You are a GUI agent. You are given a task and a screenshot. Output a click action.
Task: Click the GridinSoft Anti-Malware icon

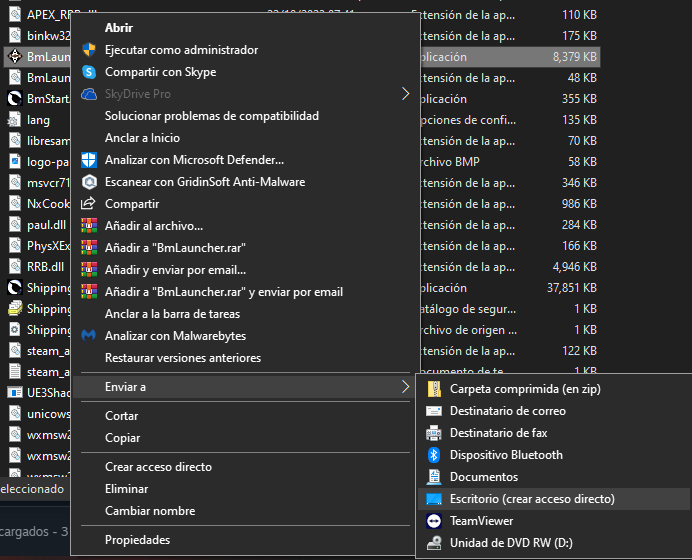pyautogui.click(x=89, y=182)
